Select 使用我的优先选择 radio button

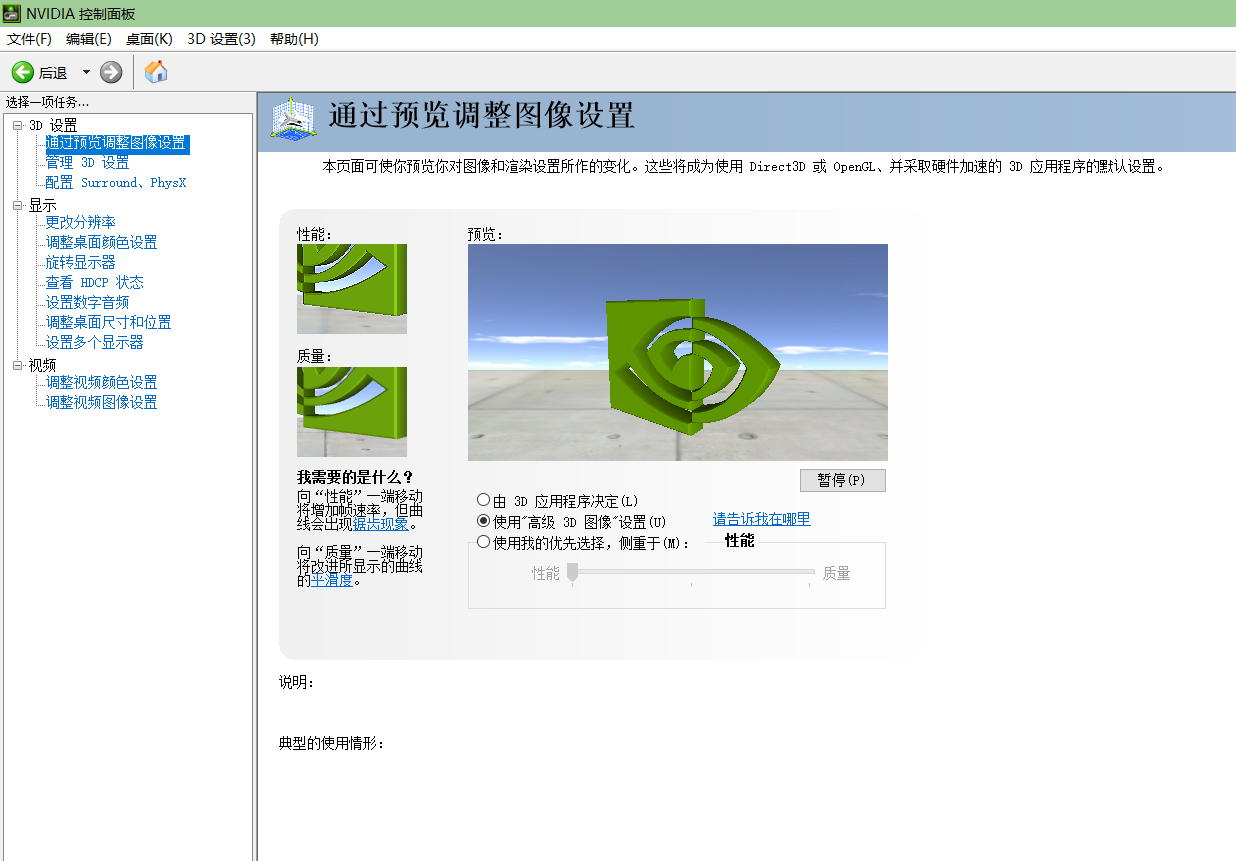[484, 542]
